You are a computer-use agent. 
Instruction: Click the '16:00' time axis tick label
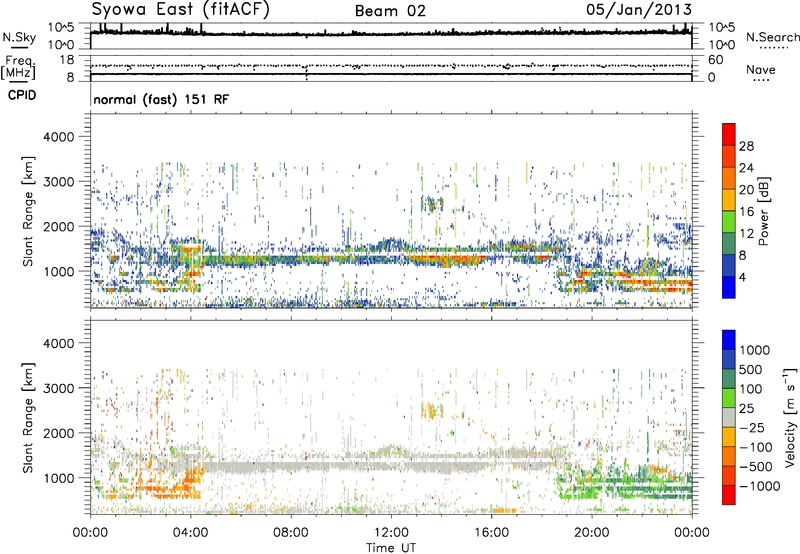(x=491, y=533)
